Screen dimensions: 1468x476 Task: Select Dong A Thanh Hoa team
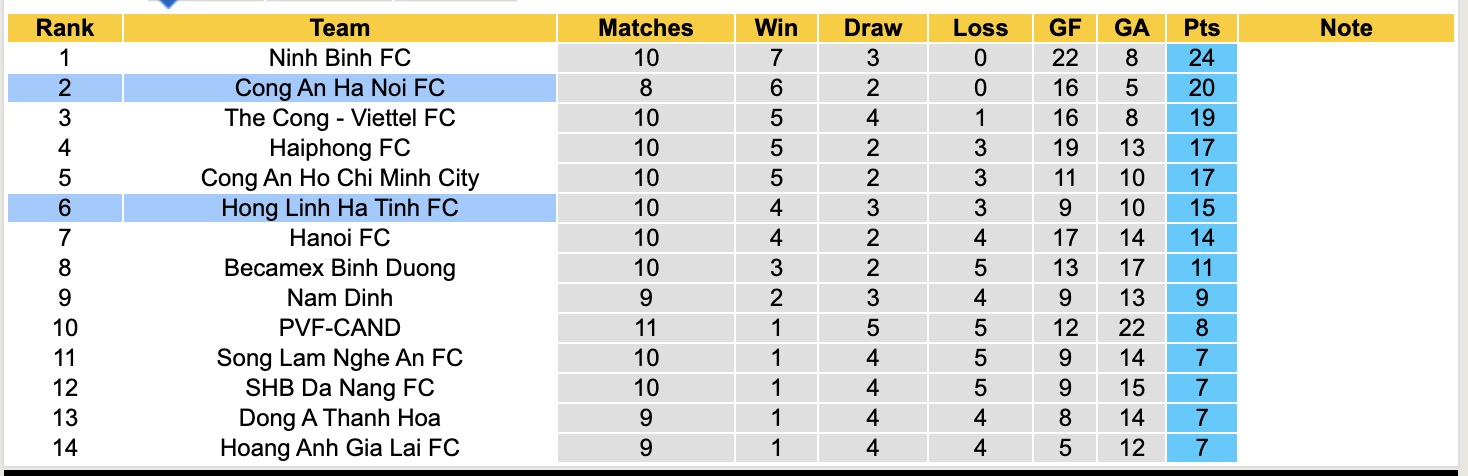point(340,418)
